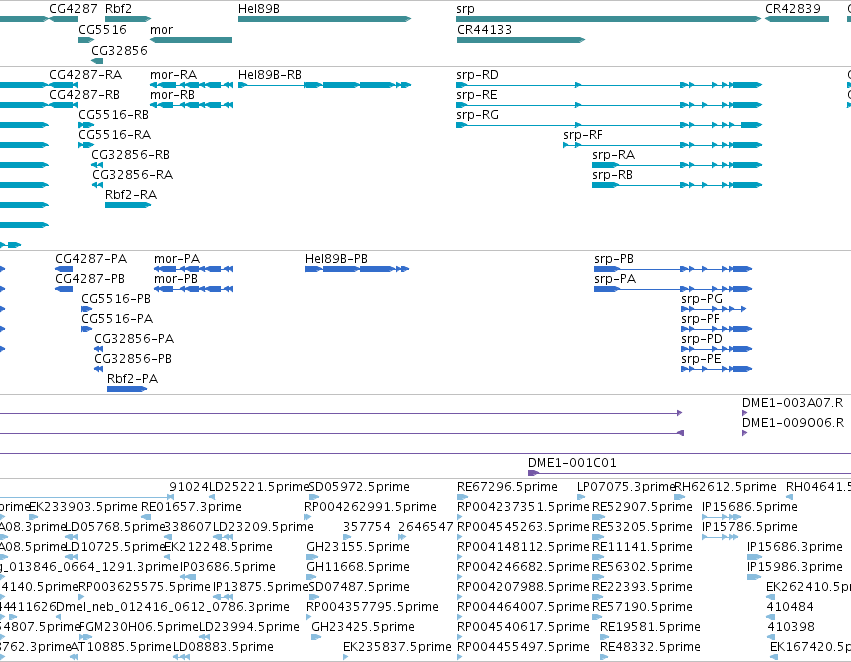Select EST EK235837.5prime
This screenshot has width=851, height=662.
pos(397,647)
